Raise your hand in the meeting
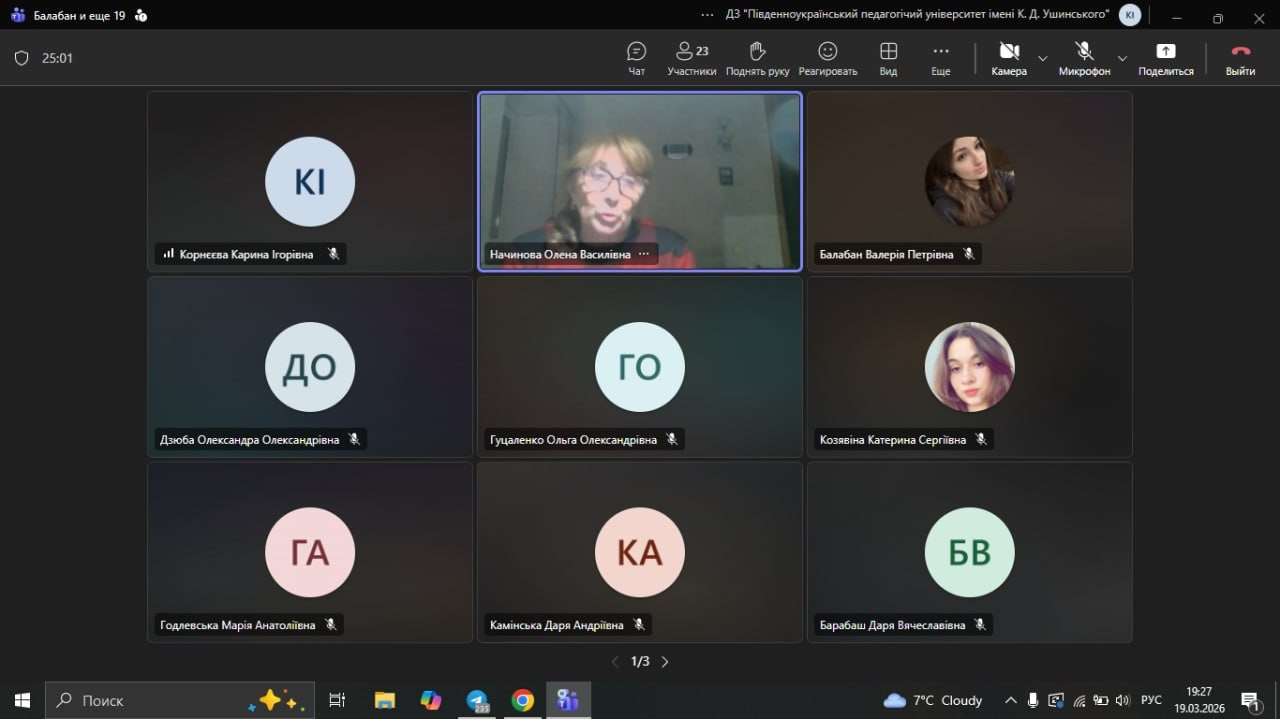Viewport: 1280px width, 719px height. point(757,58)
